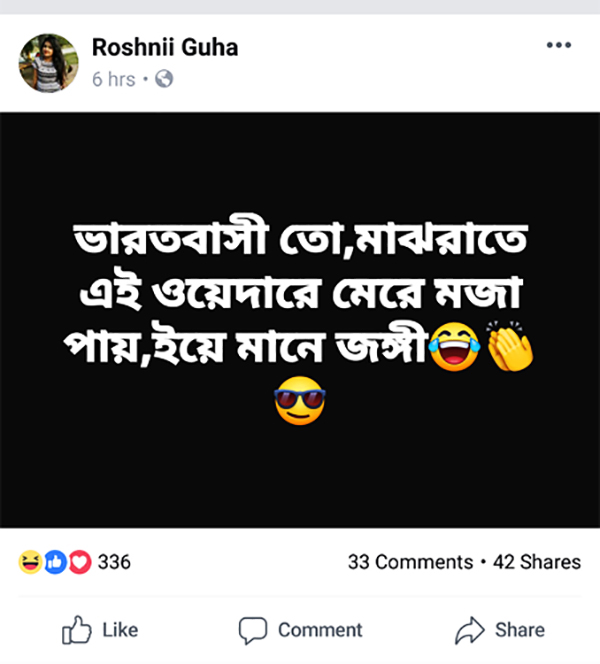The height and width of the screenshot is (664, 600).
Task: Click the Share arrow icon
Action: pyautogui.click(x=469, y=630)
